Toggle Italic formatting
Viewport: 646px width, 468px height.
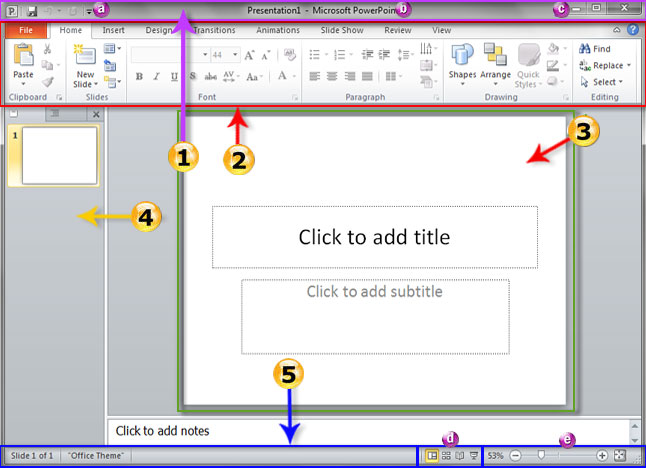tap(157, 77)
